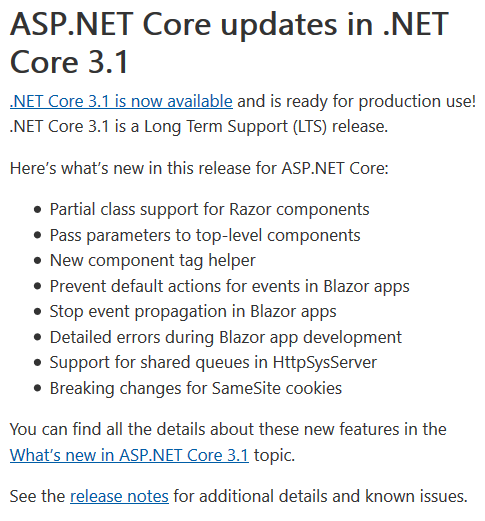Follow the 'release notes' link
This screenshot has height=521, width=485.
[x=119, y=496]
